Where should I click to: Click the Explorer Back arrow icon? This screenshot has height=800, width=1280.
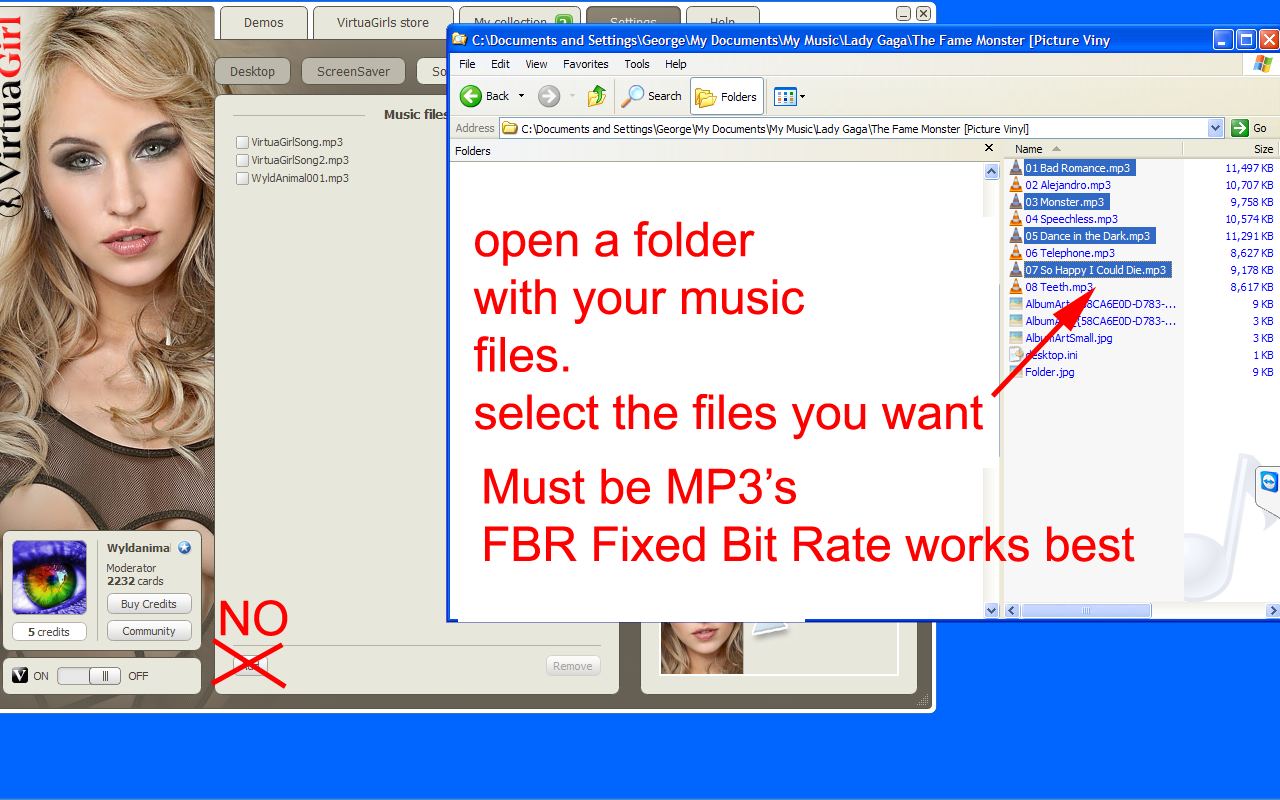pos(471,96)
